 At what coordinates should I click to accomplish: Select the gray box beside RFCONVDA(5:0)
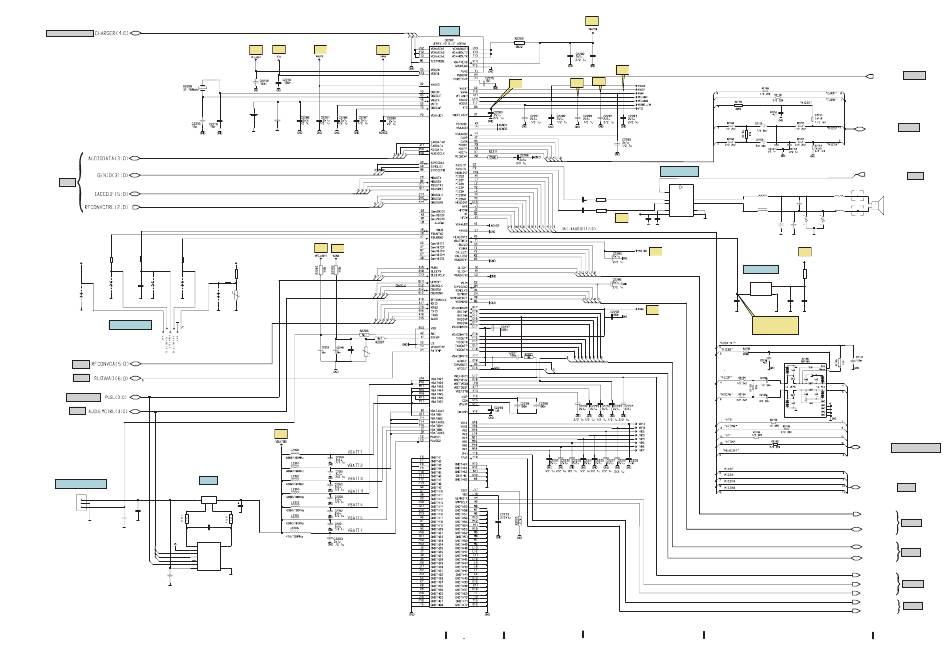pos(81,364)
